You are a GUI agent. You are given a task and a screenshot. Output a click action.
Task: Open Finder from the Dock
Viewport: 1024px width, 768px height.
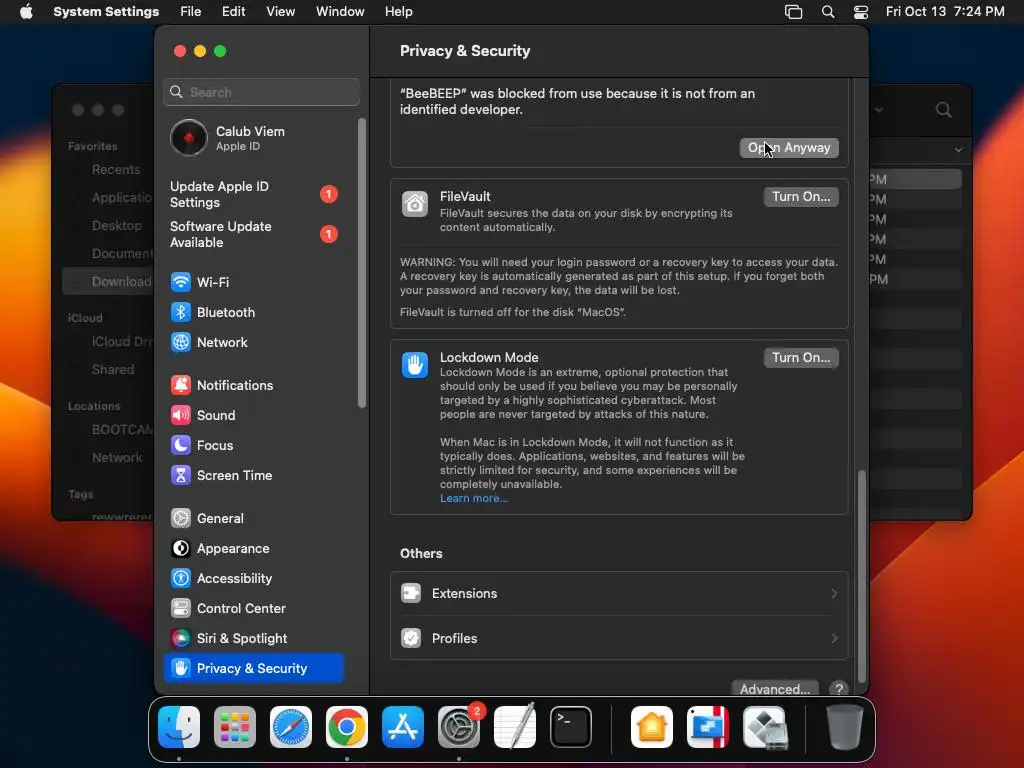coord(179,727)
